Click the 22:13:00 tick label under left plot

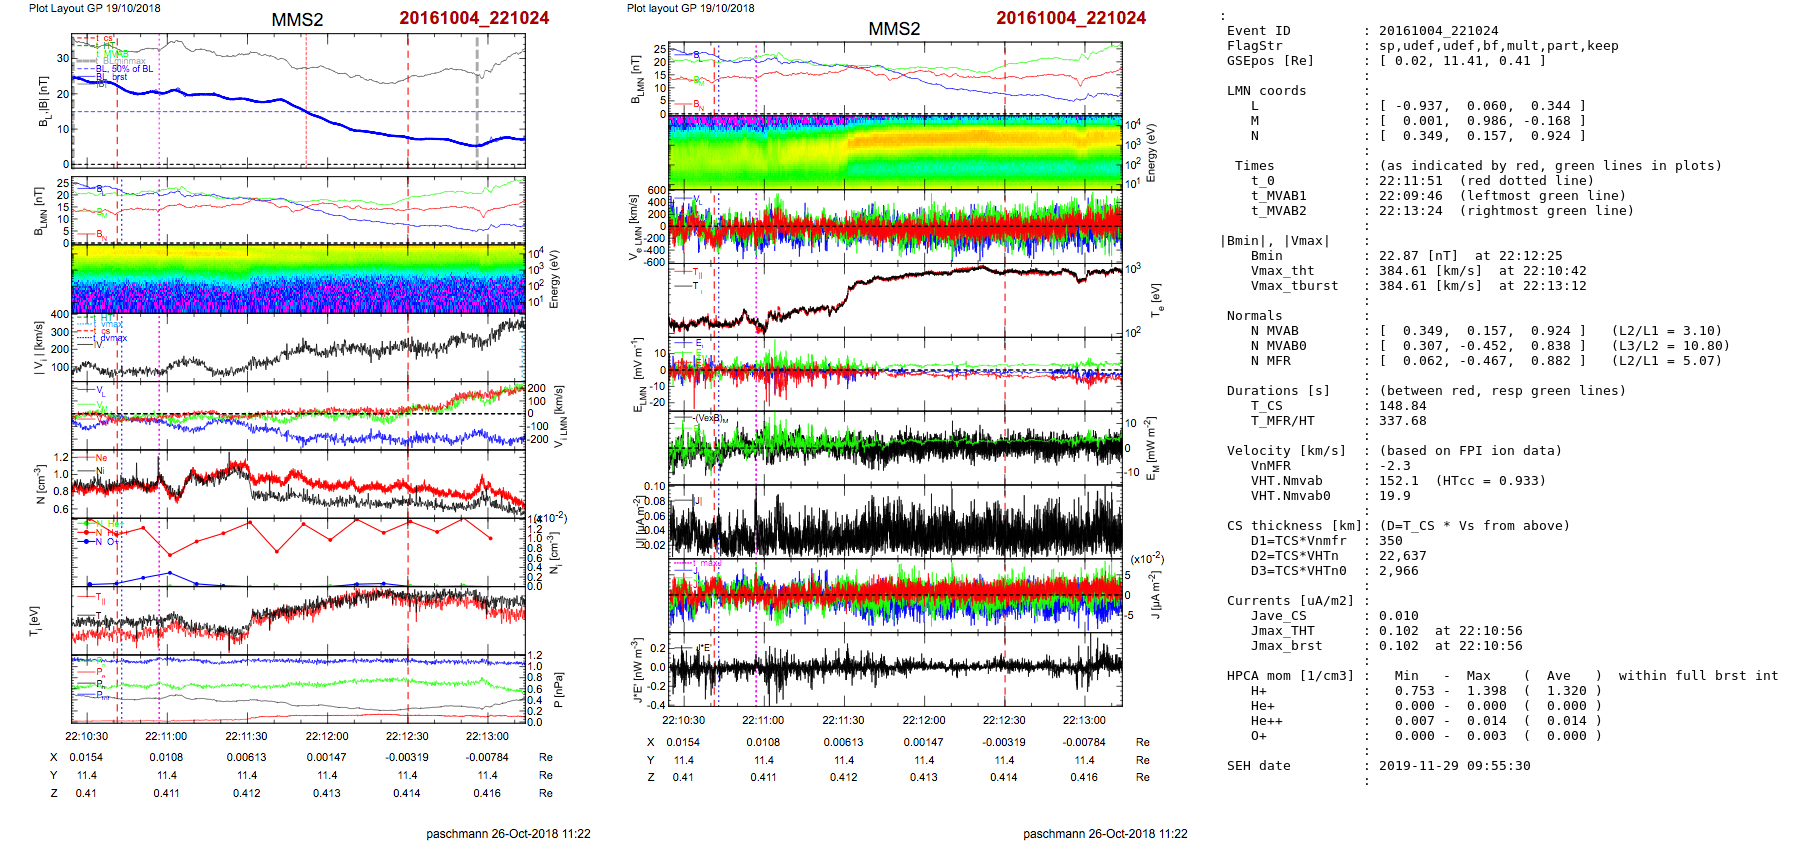point(487,736)
